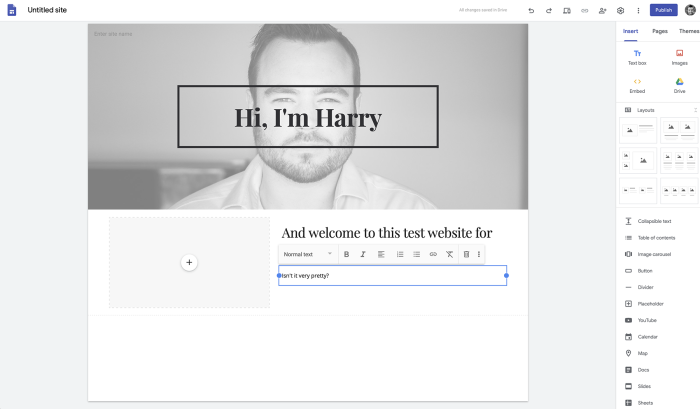Image resolution: width=700 pixels, height=409 pixels.
Task: Open preview device view
Action: point(567,10)
